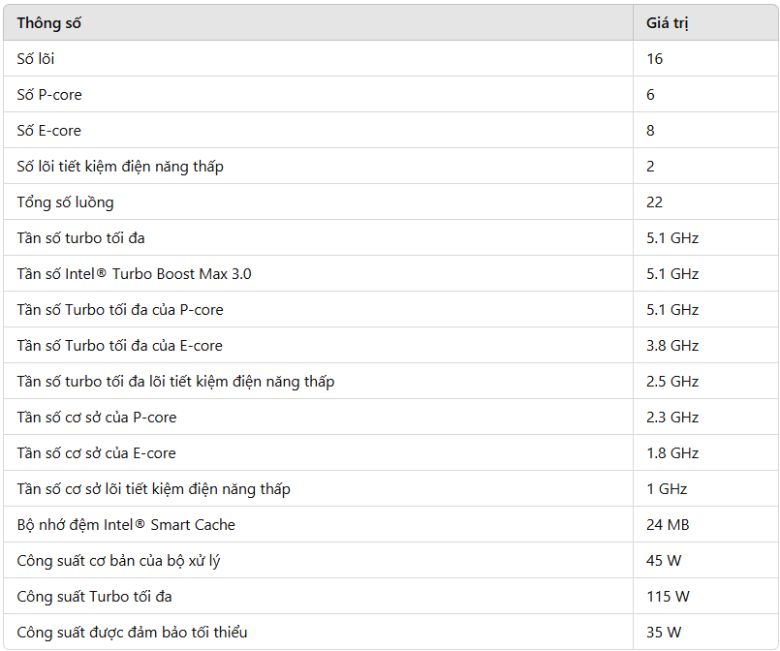Click the 115 W turbo power value
Screen dimensions: 780x651
pos(668,597)
